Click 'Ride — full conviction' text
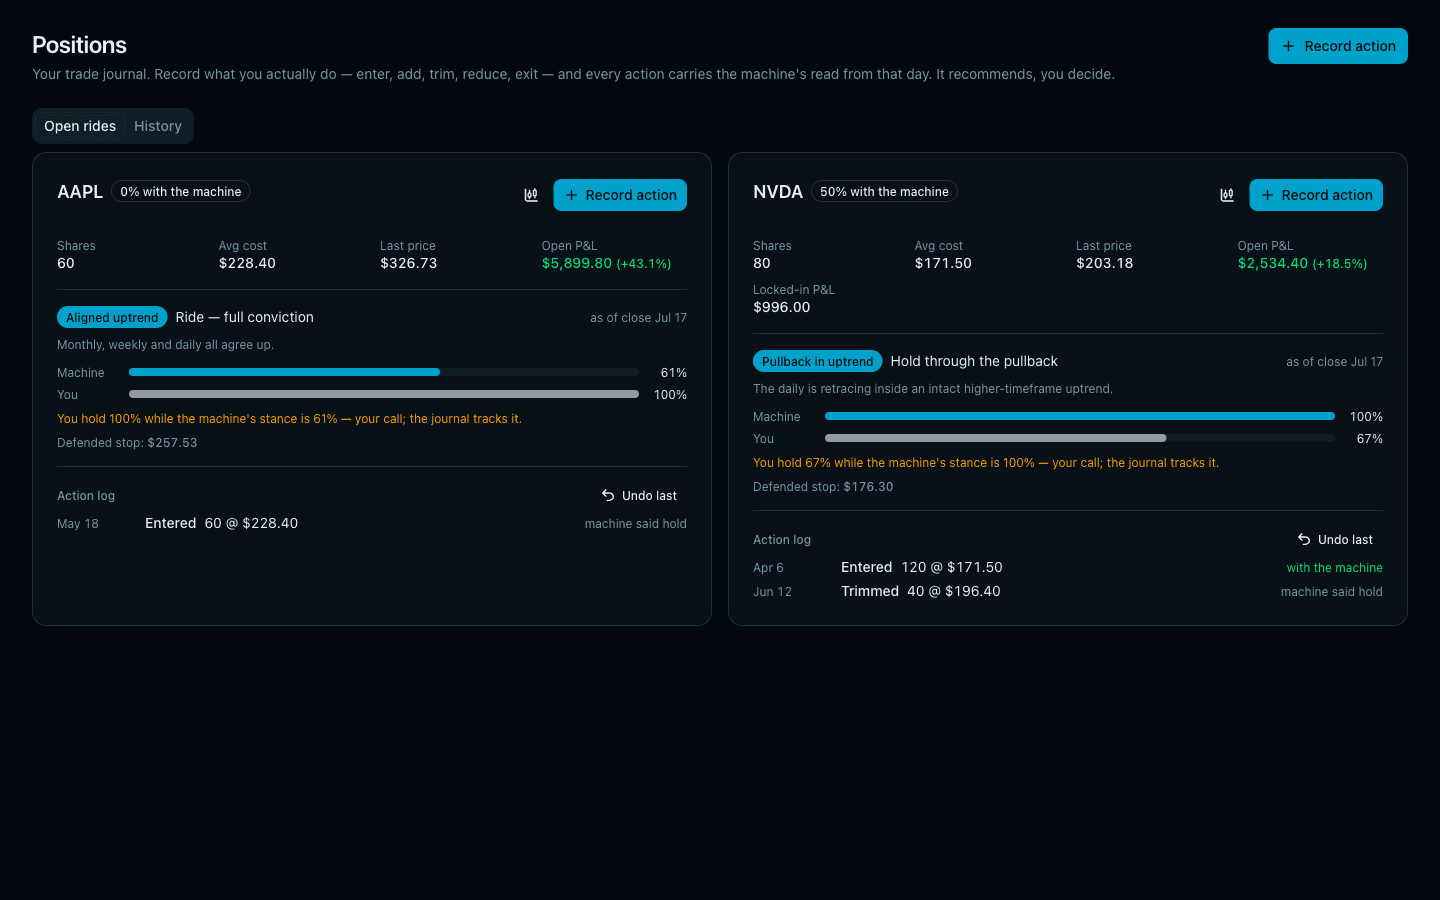 click(x=244, y=317)
